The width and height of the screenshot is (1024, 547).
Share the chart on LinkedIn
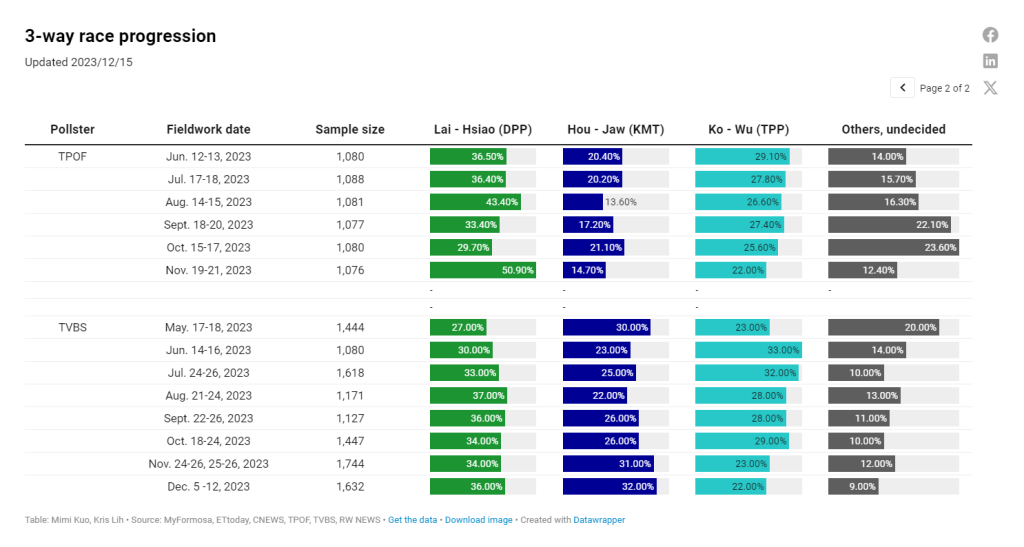coord(990,61)
